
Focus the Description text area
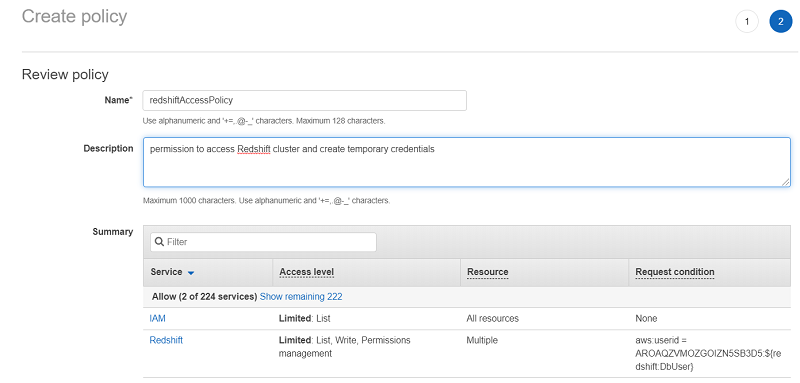click(467, 162)
